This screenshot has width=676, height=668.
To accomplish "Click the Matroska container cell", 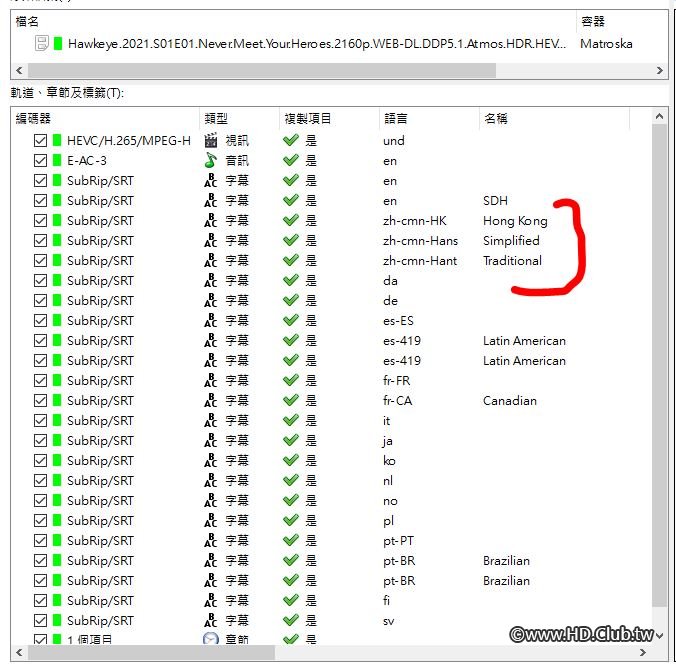I will (x=606, y=44).
